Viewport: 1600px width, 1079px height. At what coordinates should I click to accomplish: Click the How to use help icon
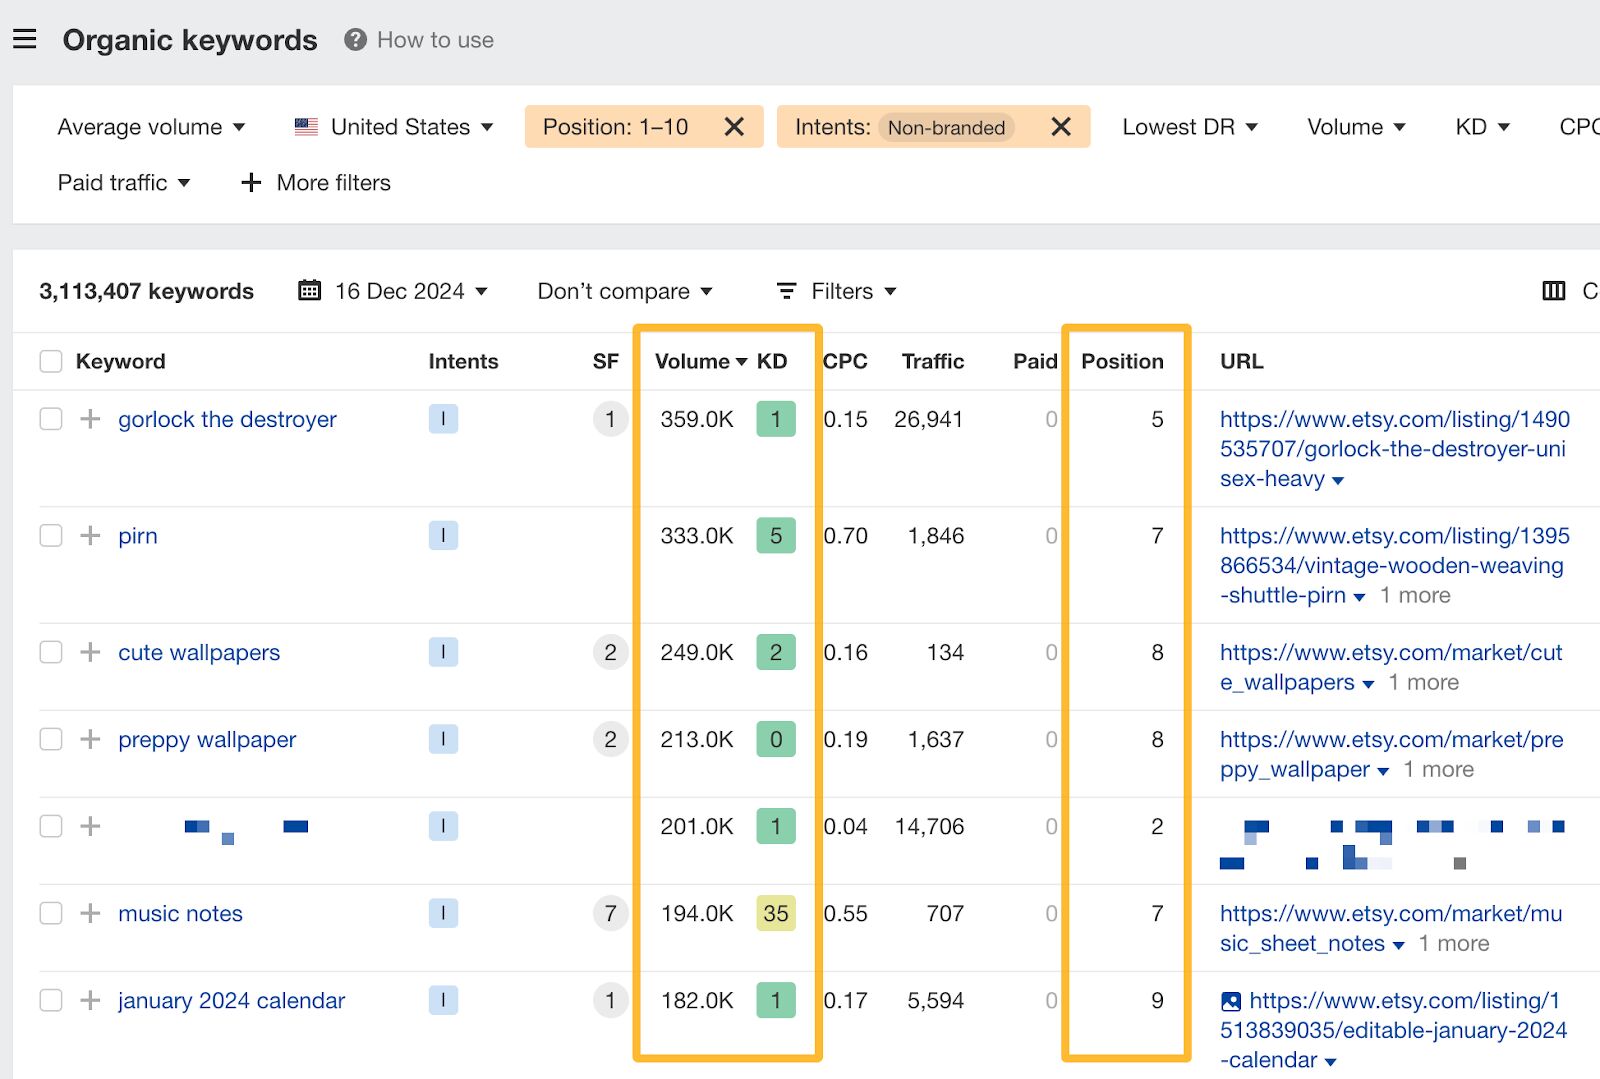(353, 40)
